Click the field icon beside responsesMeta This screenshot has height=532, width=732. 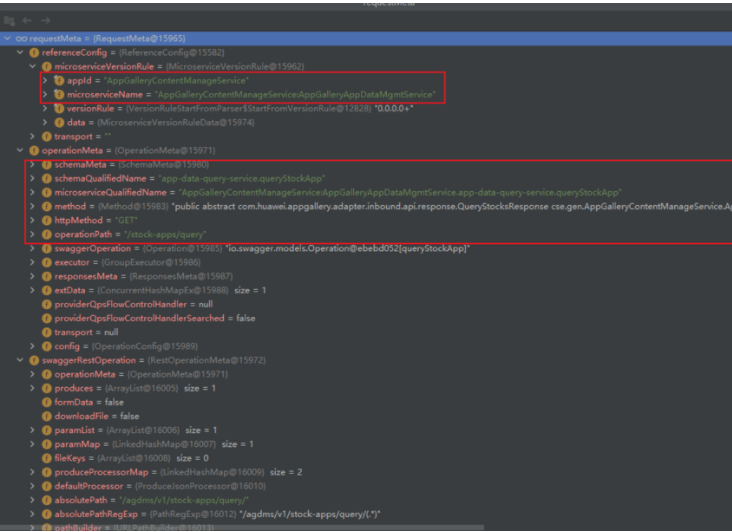tap(47, 276)
